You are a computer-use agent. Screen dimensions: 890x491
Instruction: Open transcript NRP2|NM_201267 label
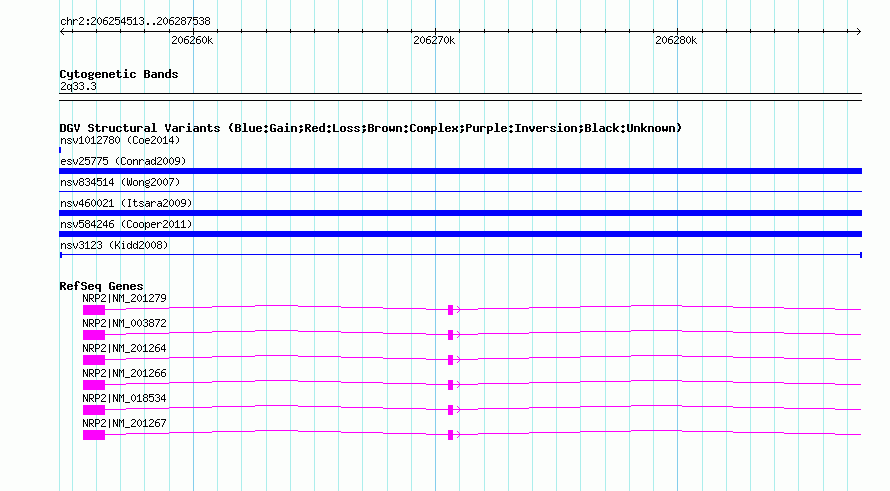click(124, 423)
